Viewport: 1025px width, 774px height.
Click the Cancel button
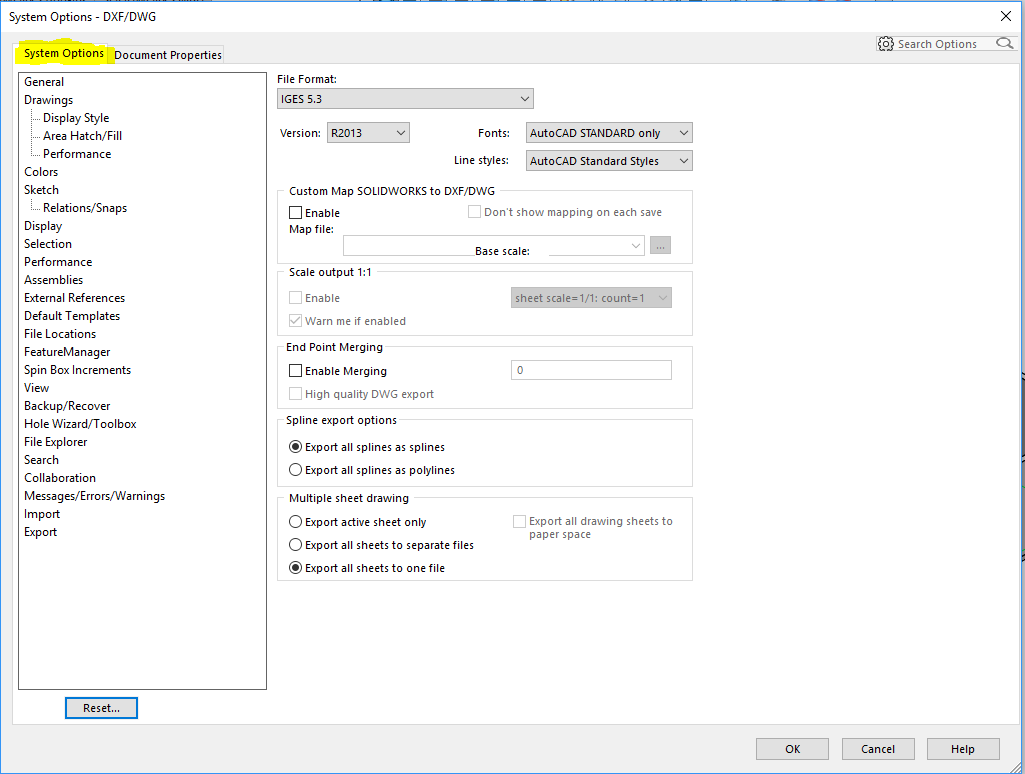click(x=878, y=749)
